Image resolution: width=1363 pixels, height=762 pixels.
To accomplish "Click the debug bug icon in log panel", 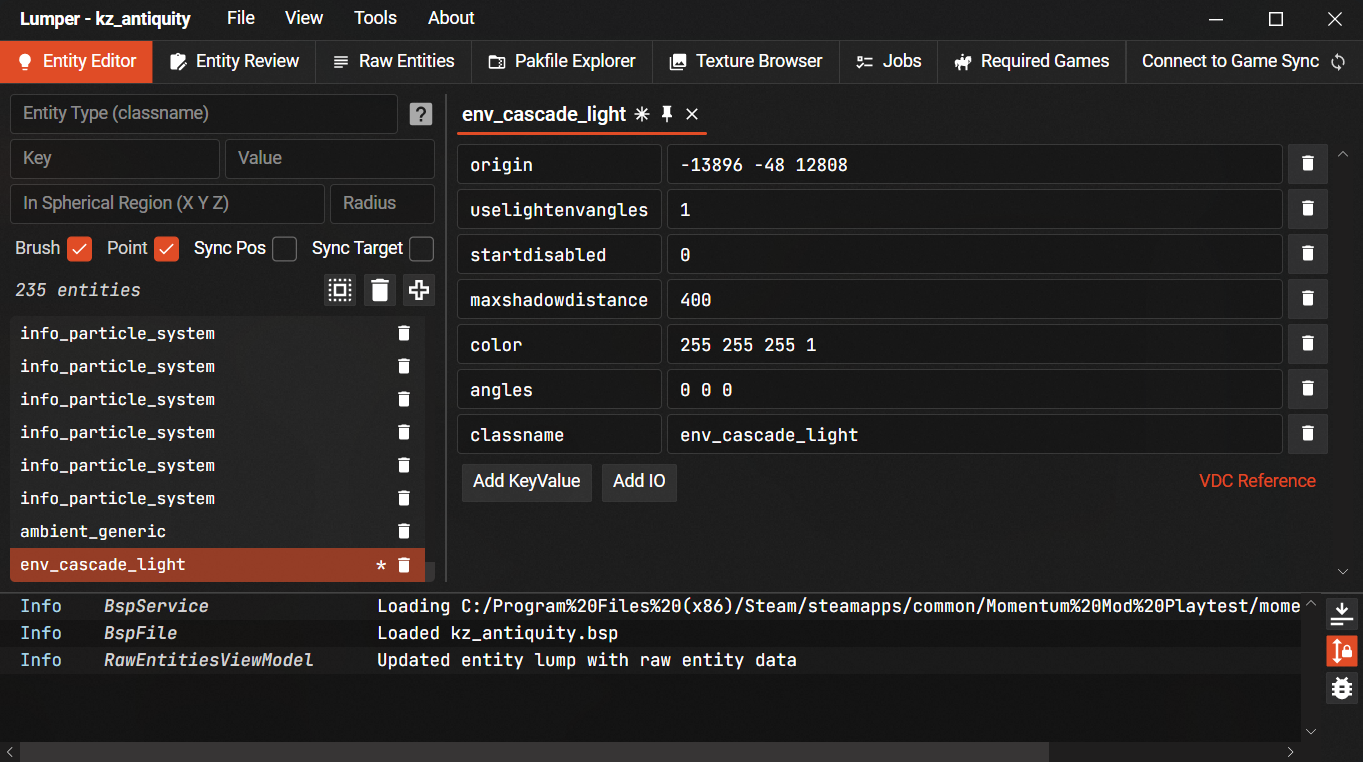I will pyautogui.click(x=1341, y=688).
